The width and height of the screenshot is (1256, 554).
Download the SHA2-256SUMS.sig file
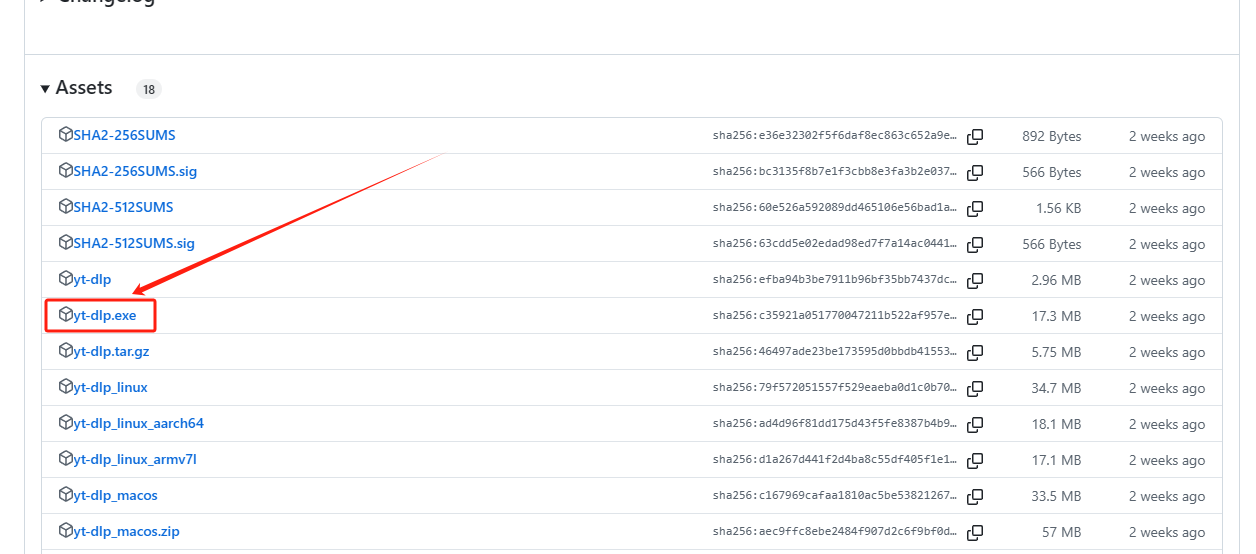coord(135,171)
